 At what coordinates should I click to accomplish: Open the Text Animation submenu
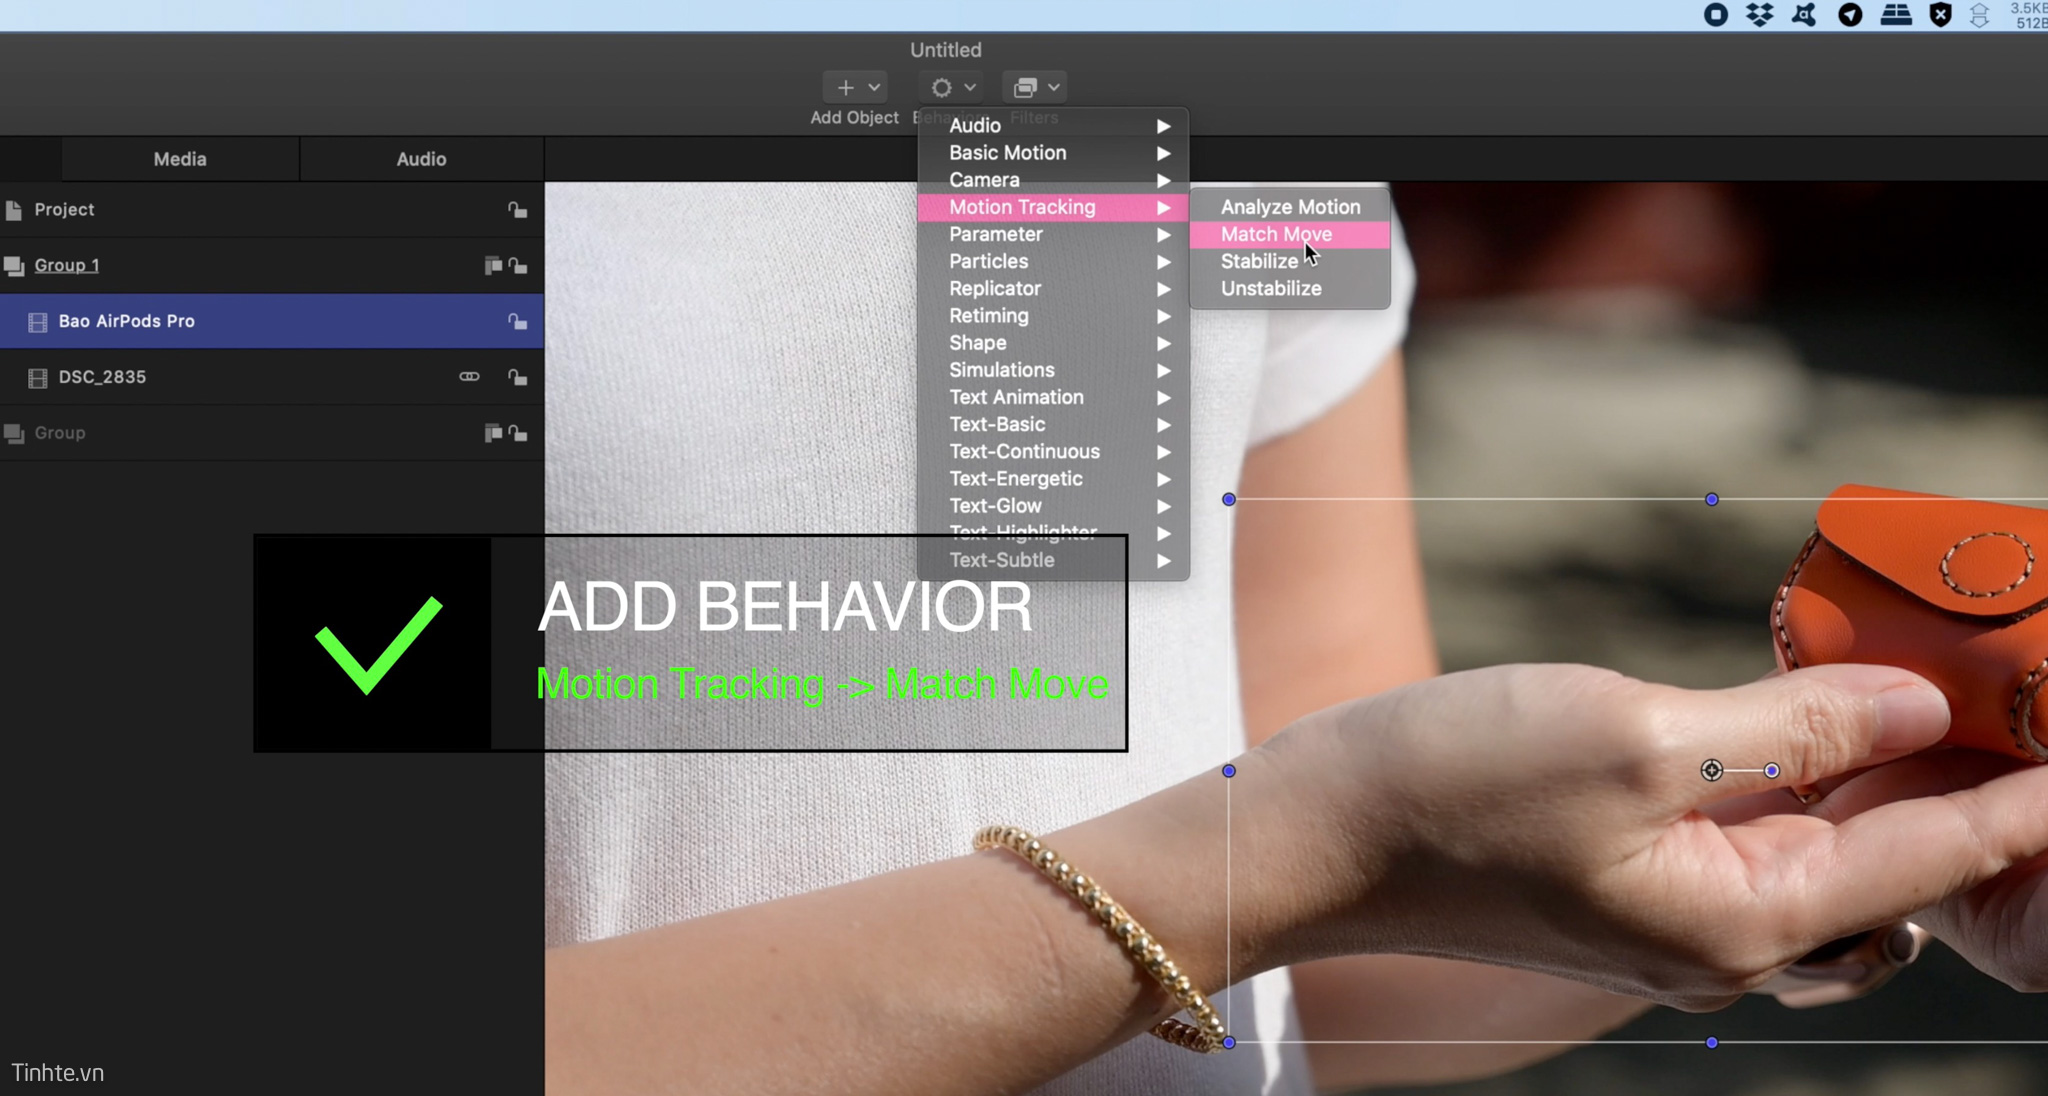click(x=1053, y=397)
